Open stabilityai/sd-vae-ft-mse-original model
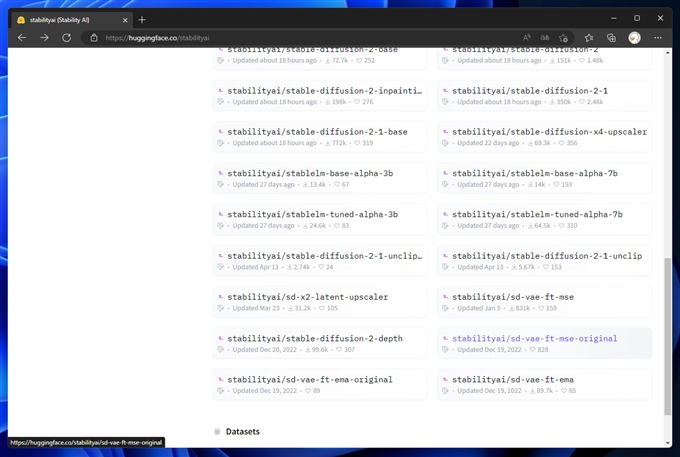The width and height of the screenshot is (680, 457). coord(544,343)
